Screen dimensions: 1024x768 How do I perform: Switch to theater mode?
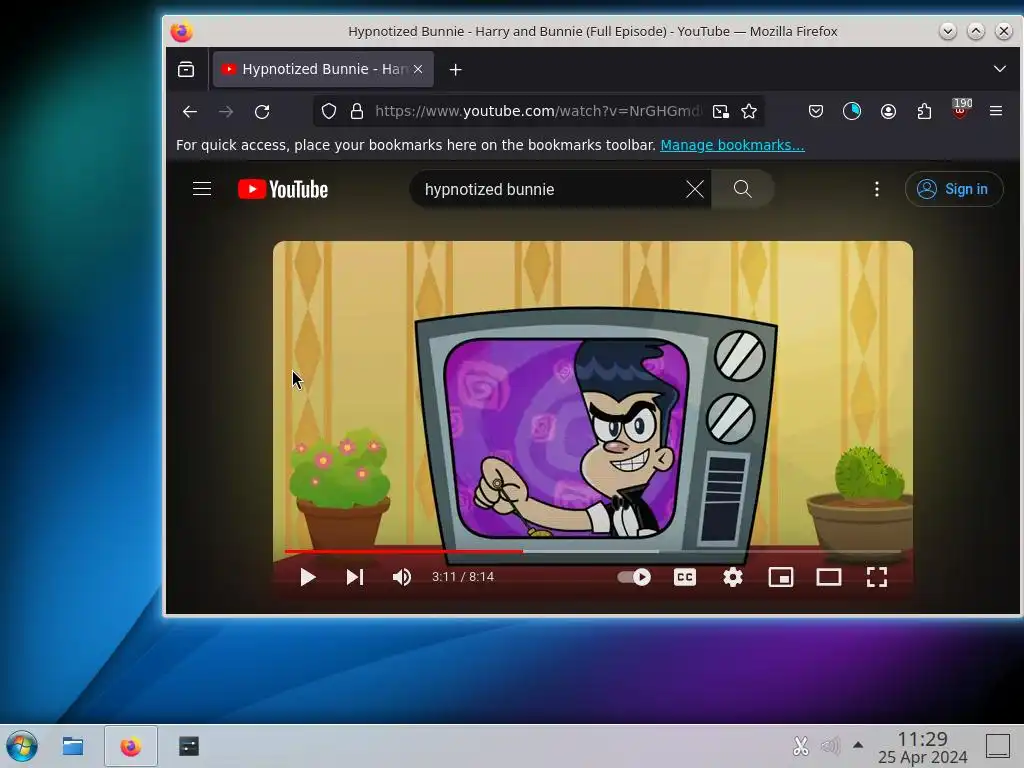tap(829, 577)
